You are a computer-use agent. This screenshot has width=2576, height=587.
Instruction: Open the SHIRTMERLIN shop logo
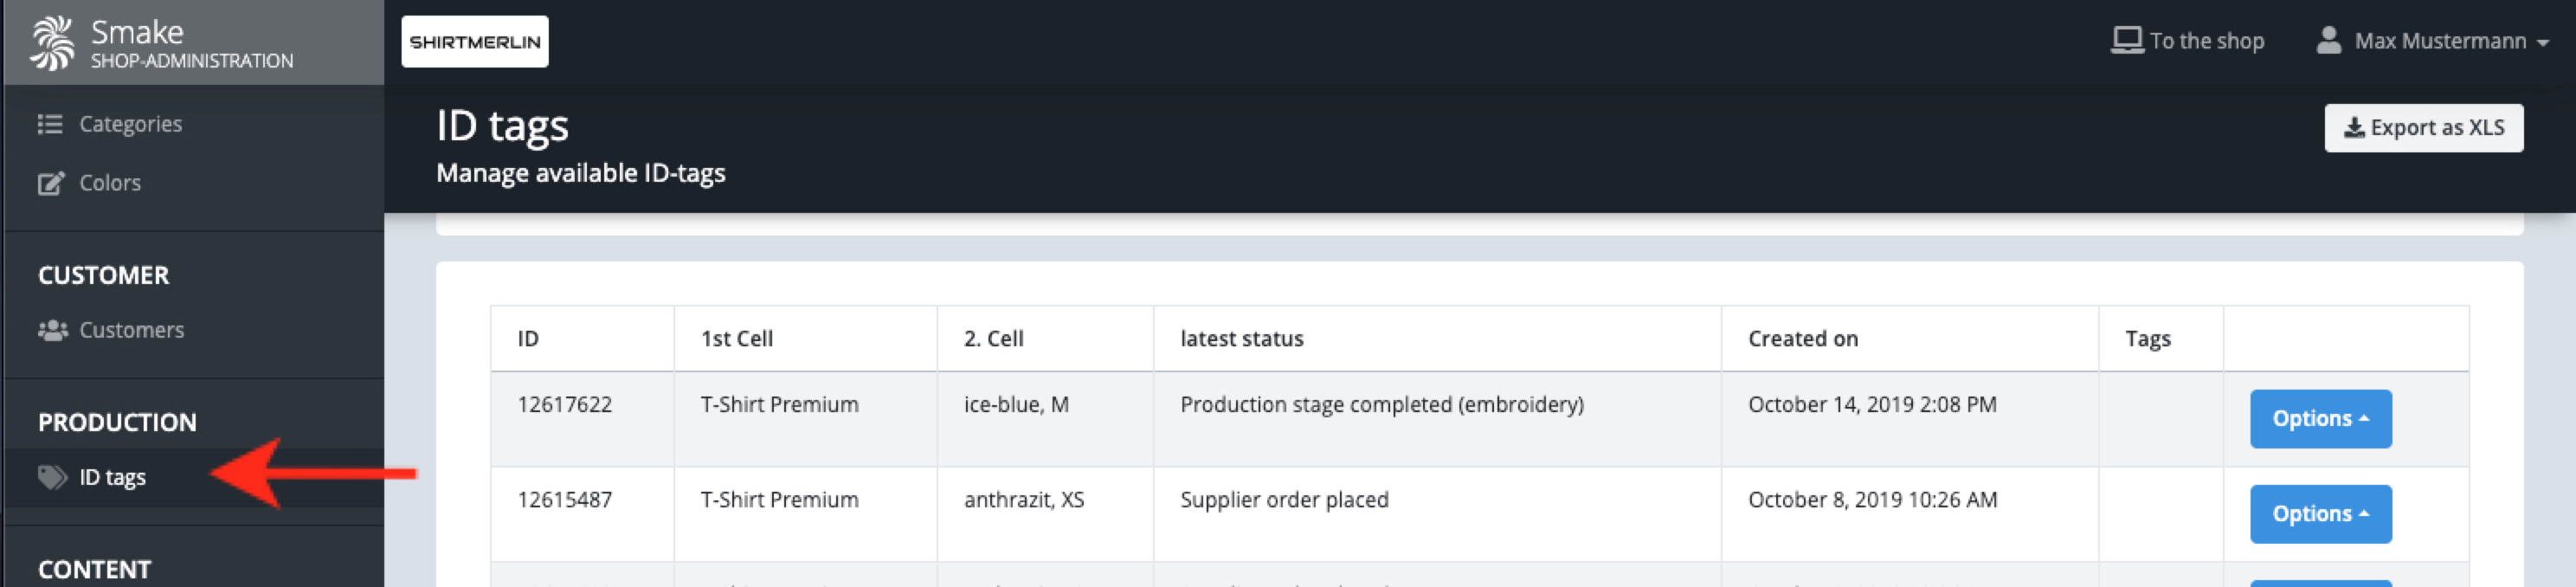pyautogui.click(x=475, y=42)
